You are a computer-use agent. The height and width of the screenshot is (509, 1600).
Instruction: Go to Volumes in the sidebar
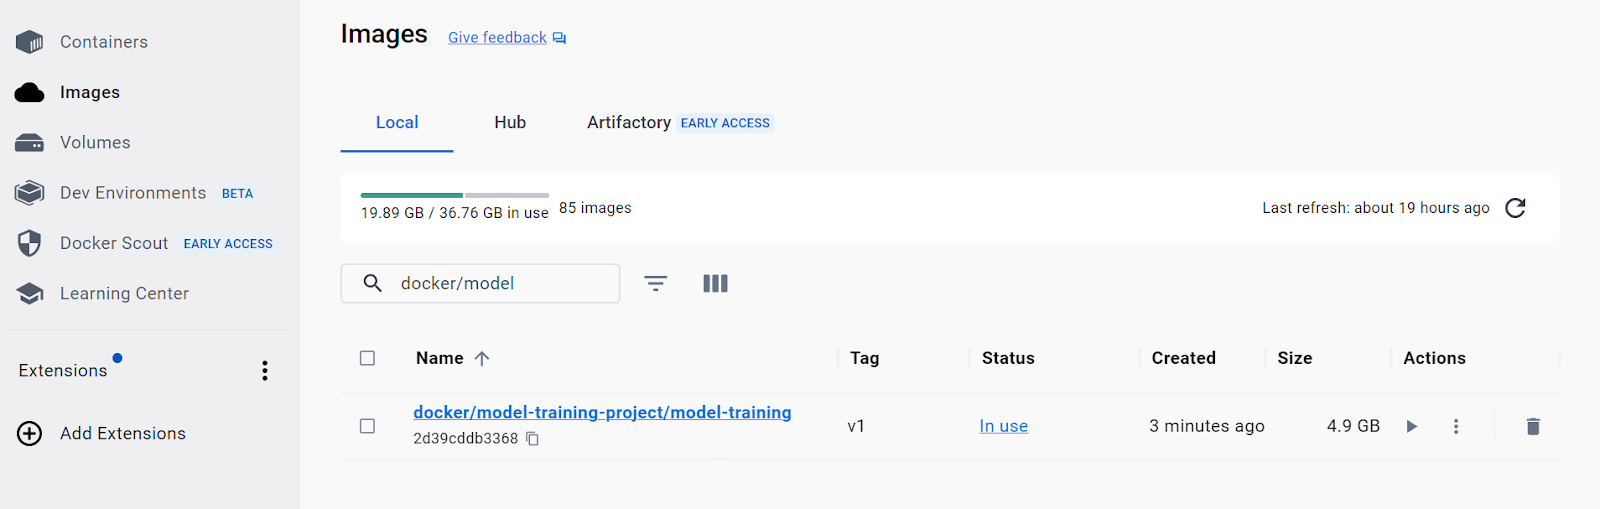pos(95,143)
